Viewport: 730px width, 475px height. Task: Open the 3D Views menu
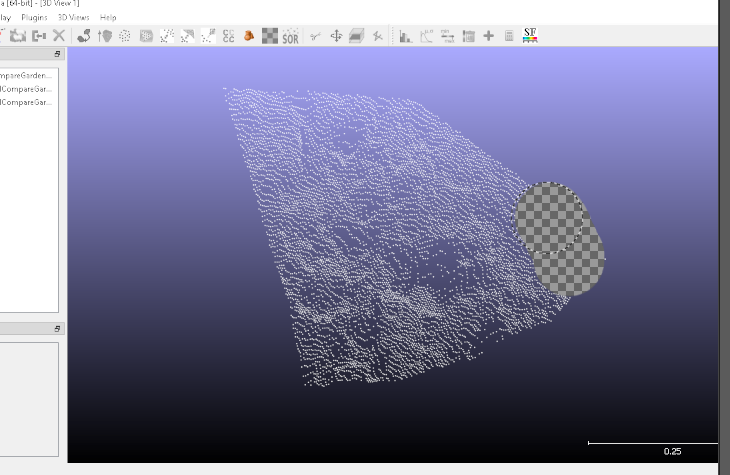pos(72,17)
